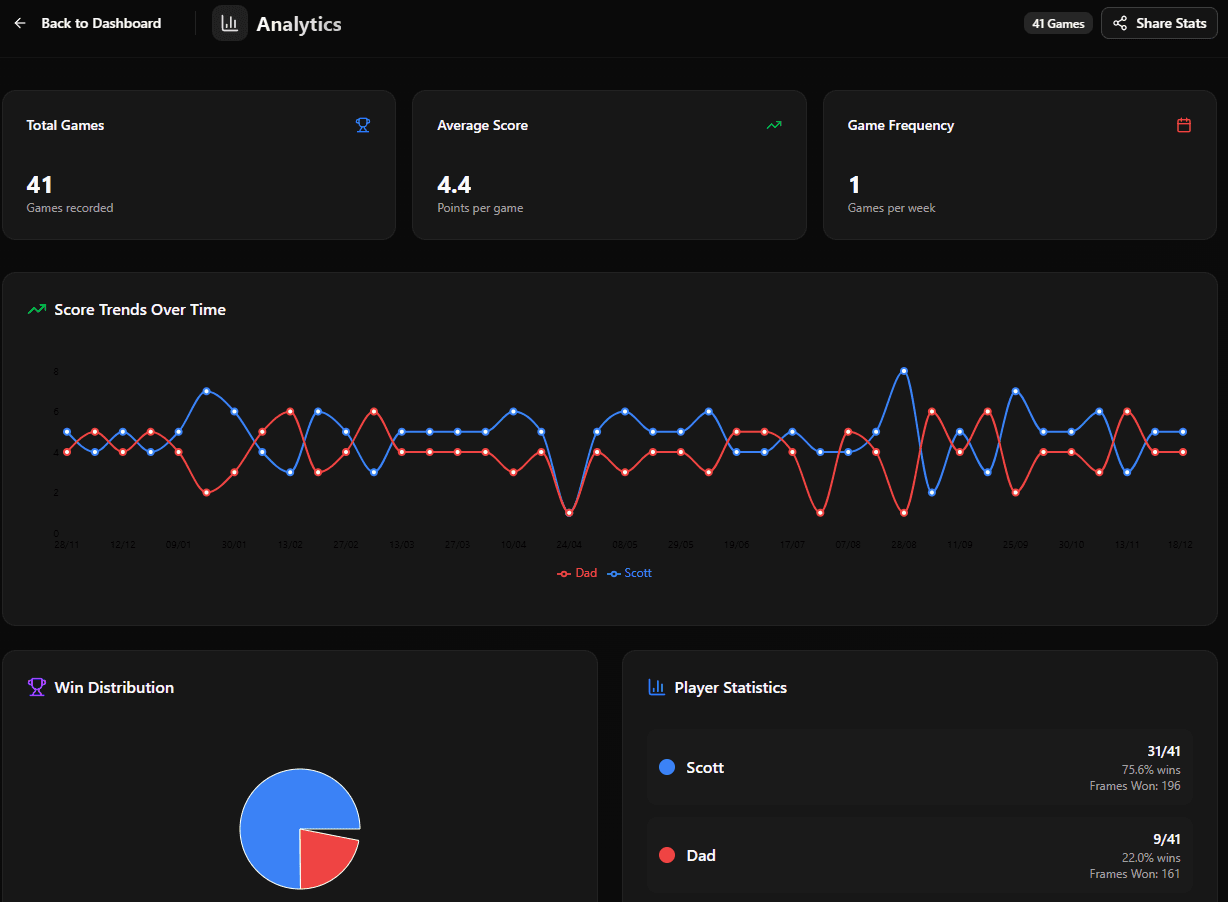Toggle the Scott series in chart legend

pos(631,573)
